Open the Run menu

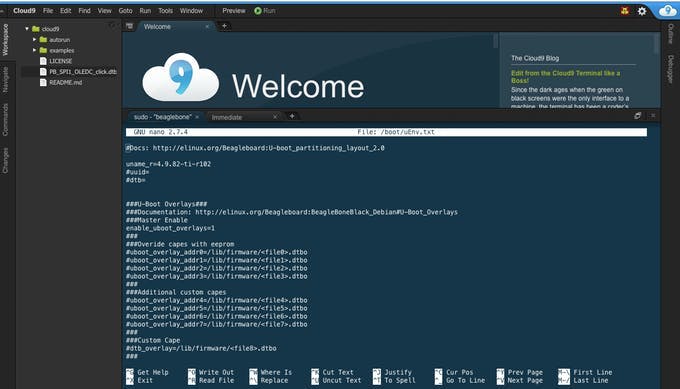point(145,11)
